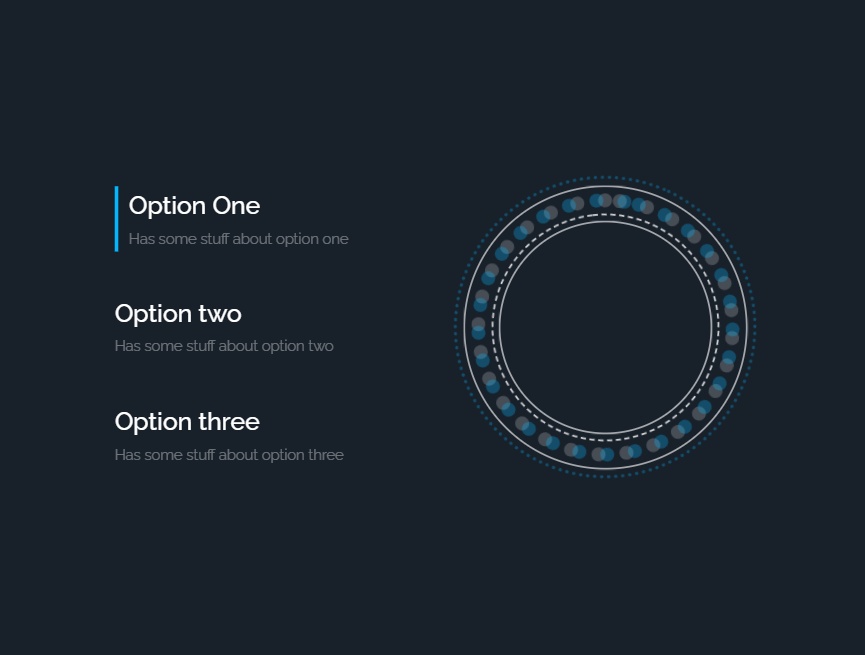Switch to the Option two tab
Image resolution: width=865 pixels, height=655 pixels.
click(178, 314)
